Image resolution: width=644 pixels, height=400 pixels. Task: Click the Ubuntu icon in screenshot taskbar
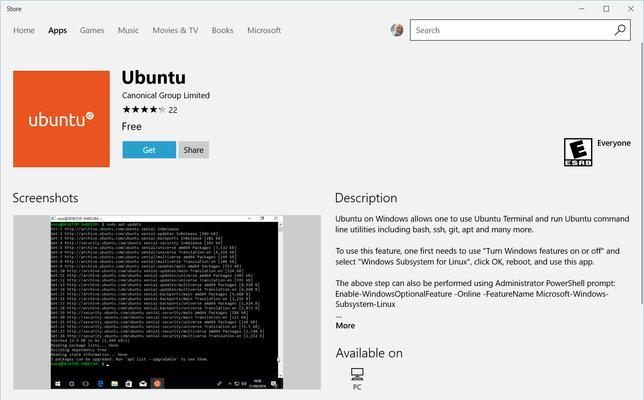coord(157,384)
